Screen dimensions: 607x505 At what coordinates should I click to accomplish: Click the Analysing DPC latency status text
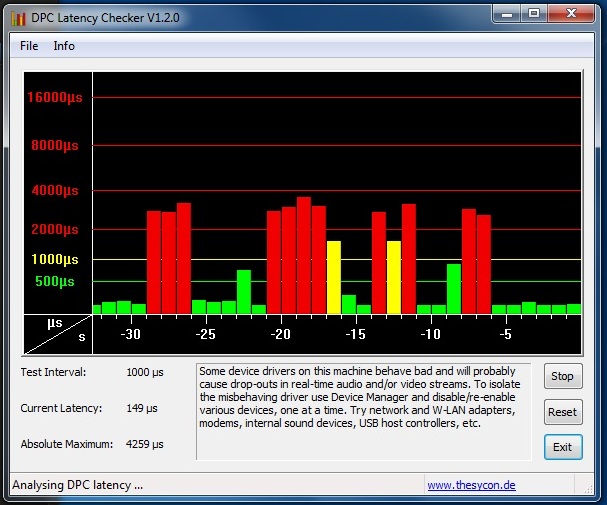(x=77, y=485)
